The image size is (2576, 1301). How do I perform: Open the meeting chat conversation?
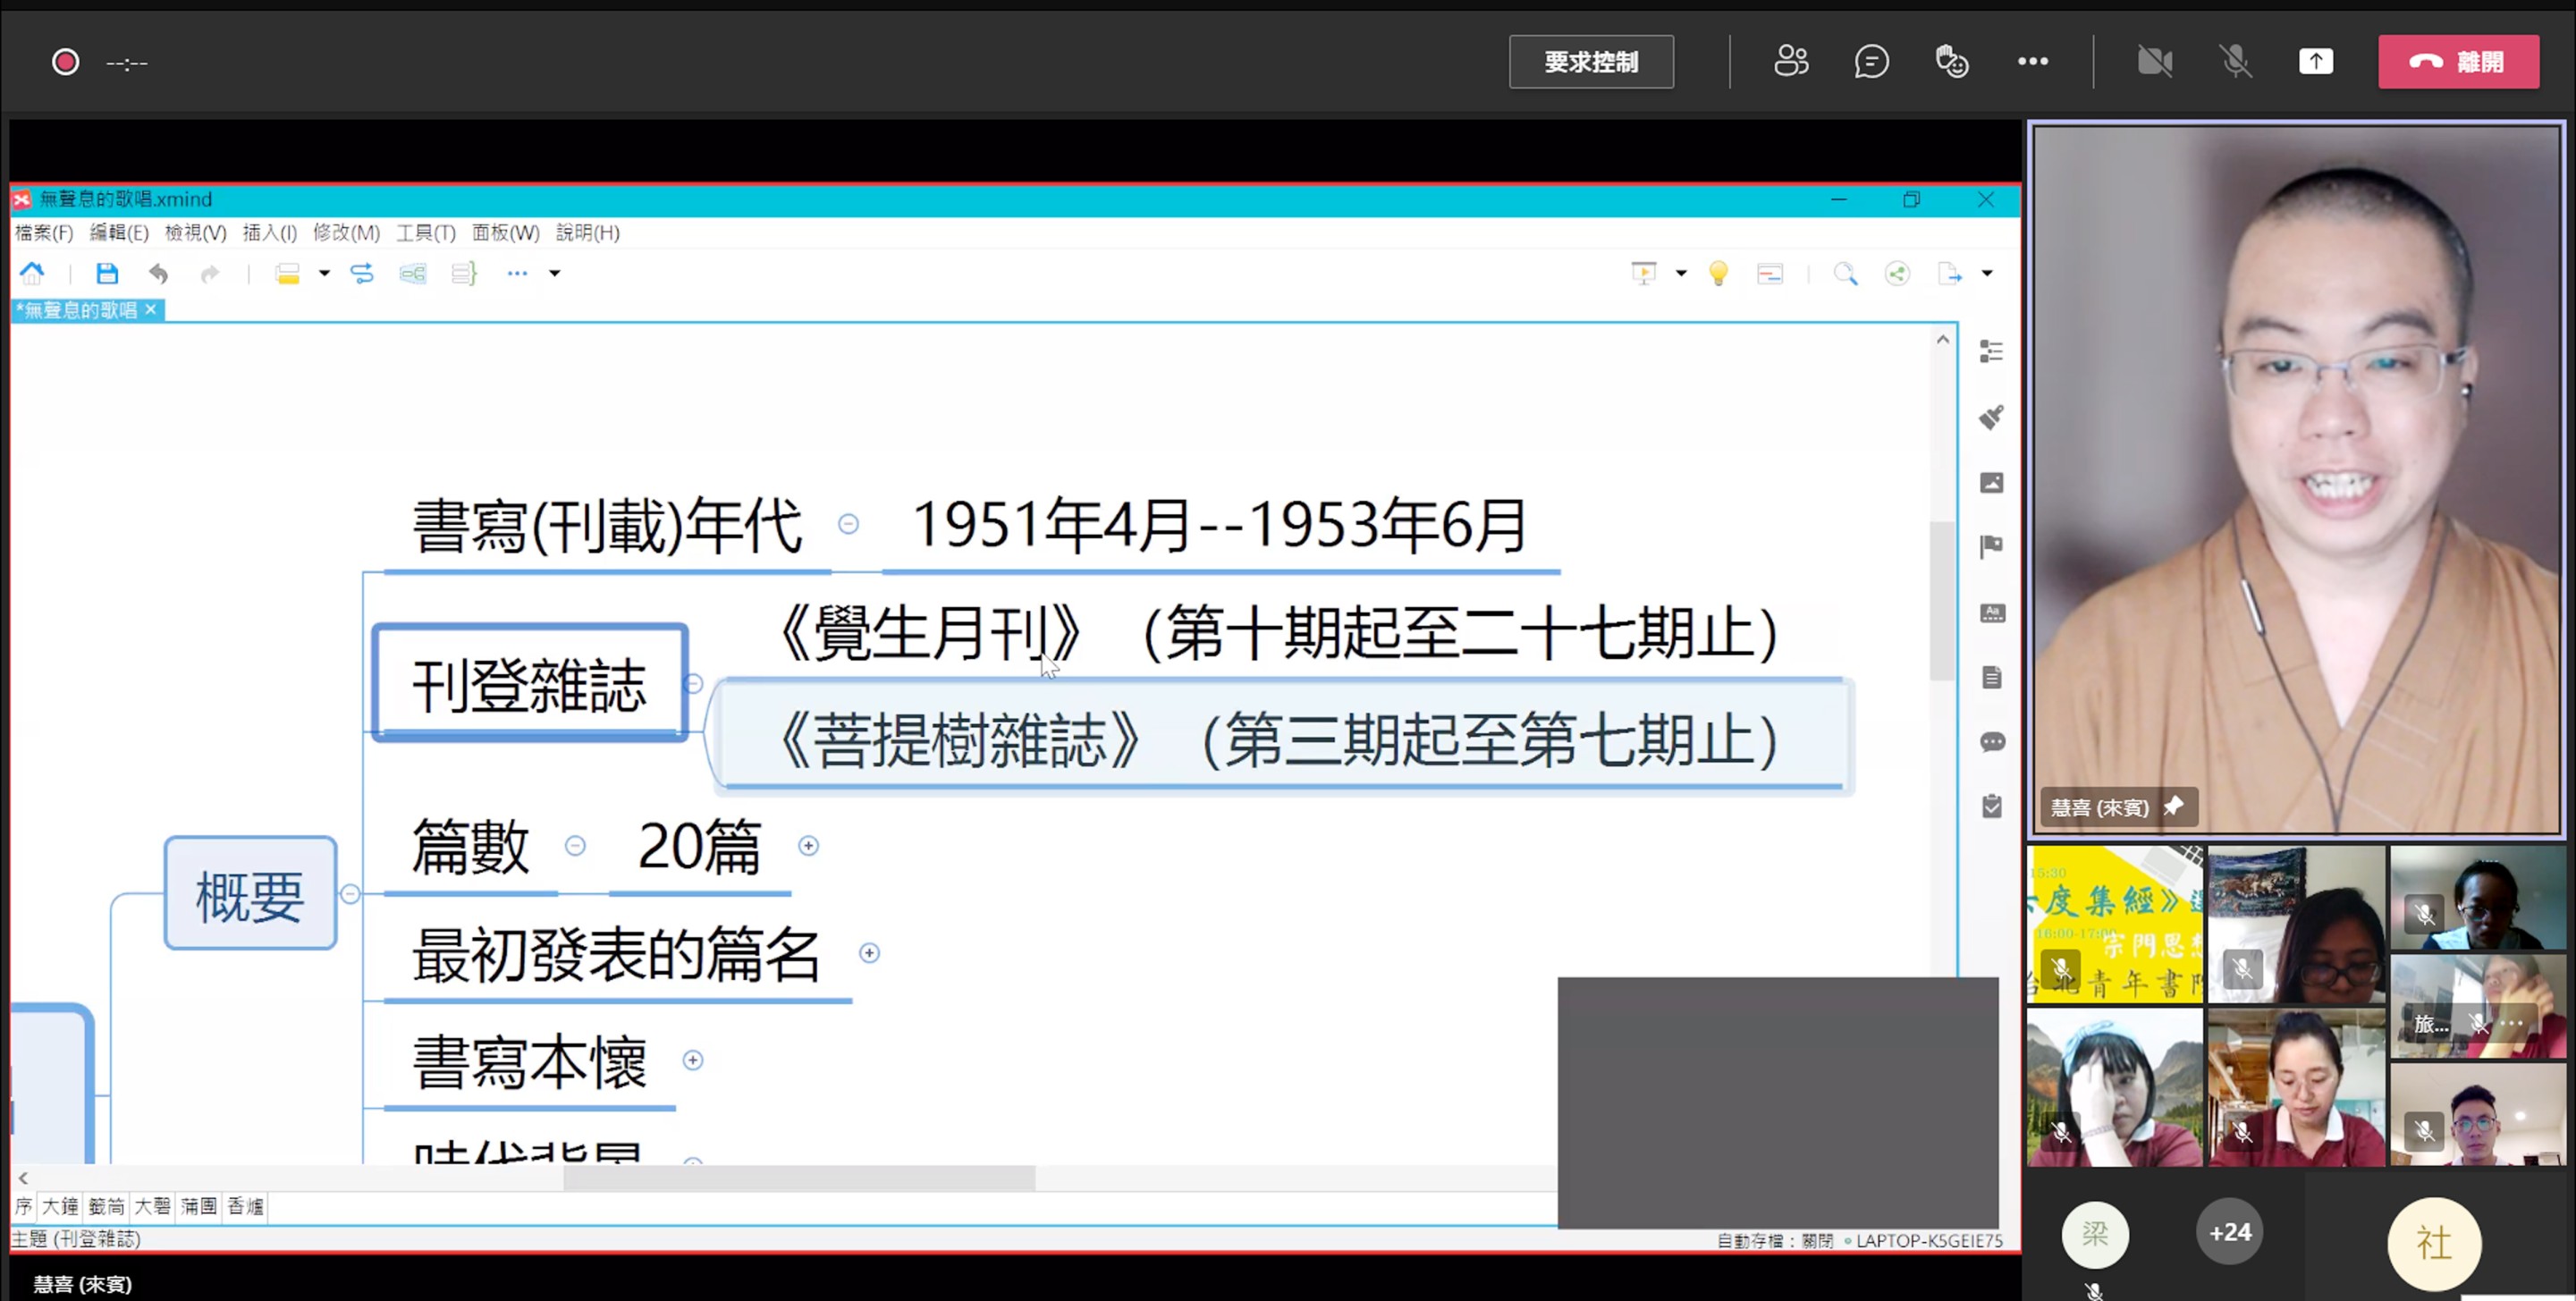[1871, 61]
